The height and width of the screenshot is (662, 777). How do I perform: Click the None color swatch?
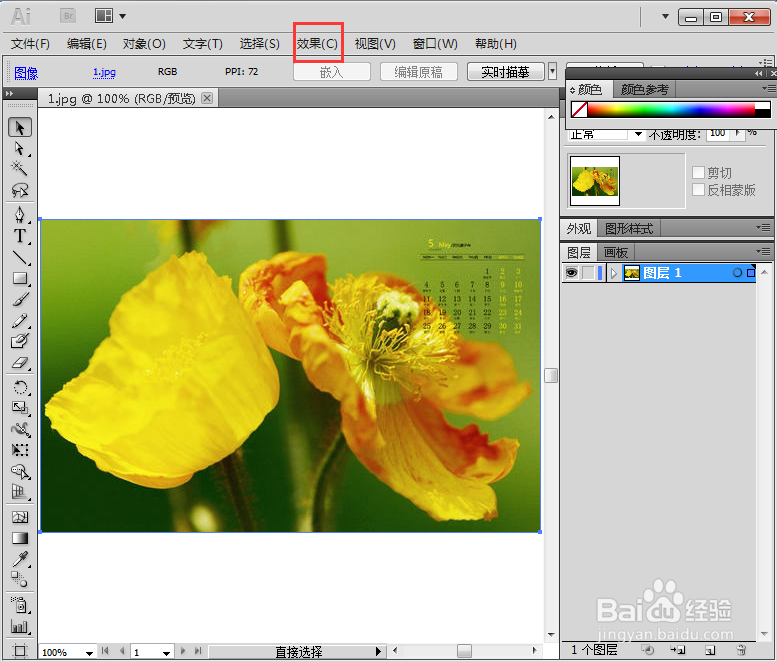[x=579, y=110]
